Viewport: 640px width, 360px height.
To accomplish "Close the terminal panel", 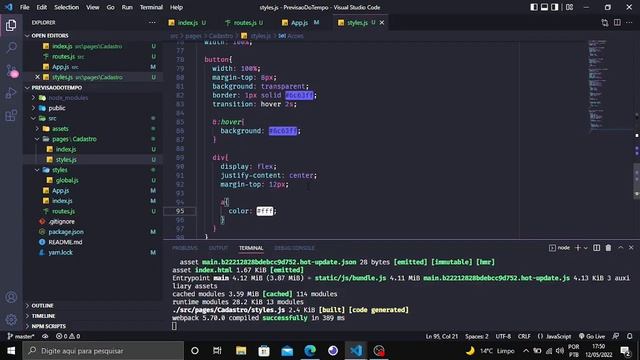I will pyautogui.click(x=631, y=248).
